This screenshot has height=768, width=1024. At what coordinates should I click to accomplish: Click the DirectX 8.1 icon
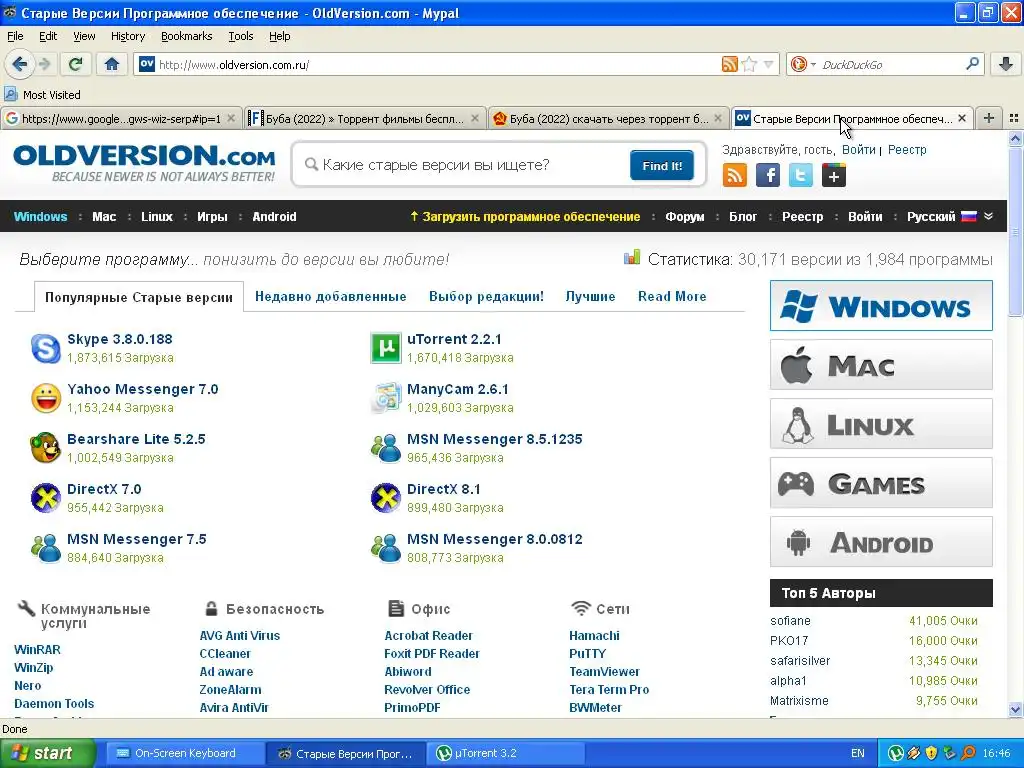tap(386, 498)
